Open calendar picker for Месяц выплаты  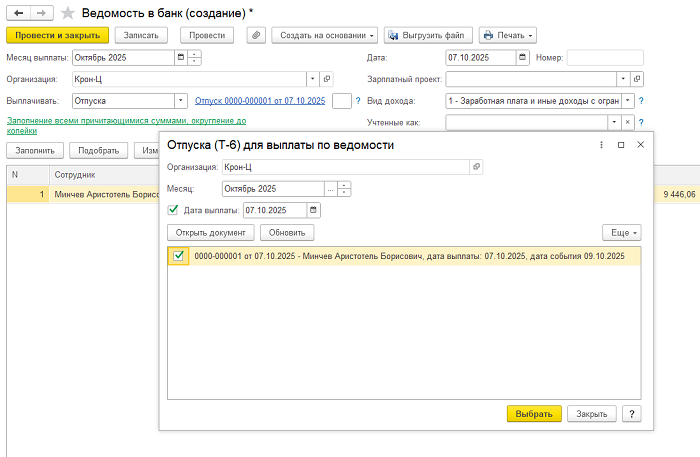181,57
